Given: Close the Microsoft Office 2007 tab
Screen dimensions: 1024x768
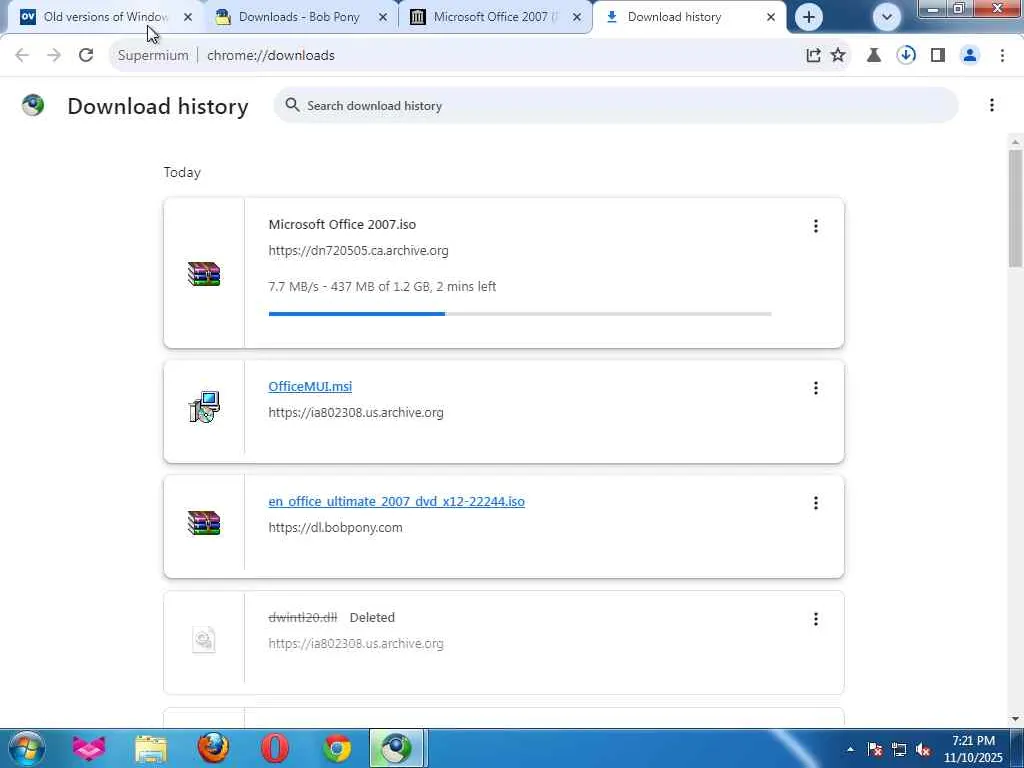Looking at the screenshot, I should pyautogui.click(x=577, y=17).
